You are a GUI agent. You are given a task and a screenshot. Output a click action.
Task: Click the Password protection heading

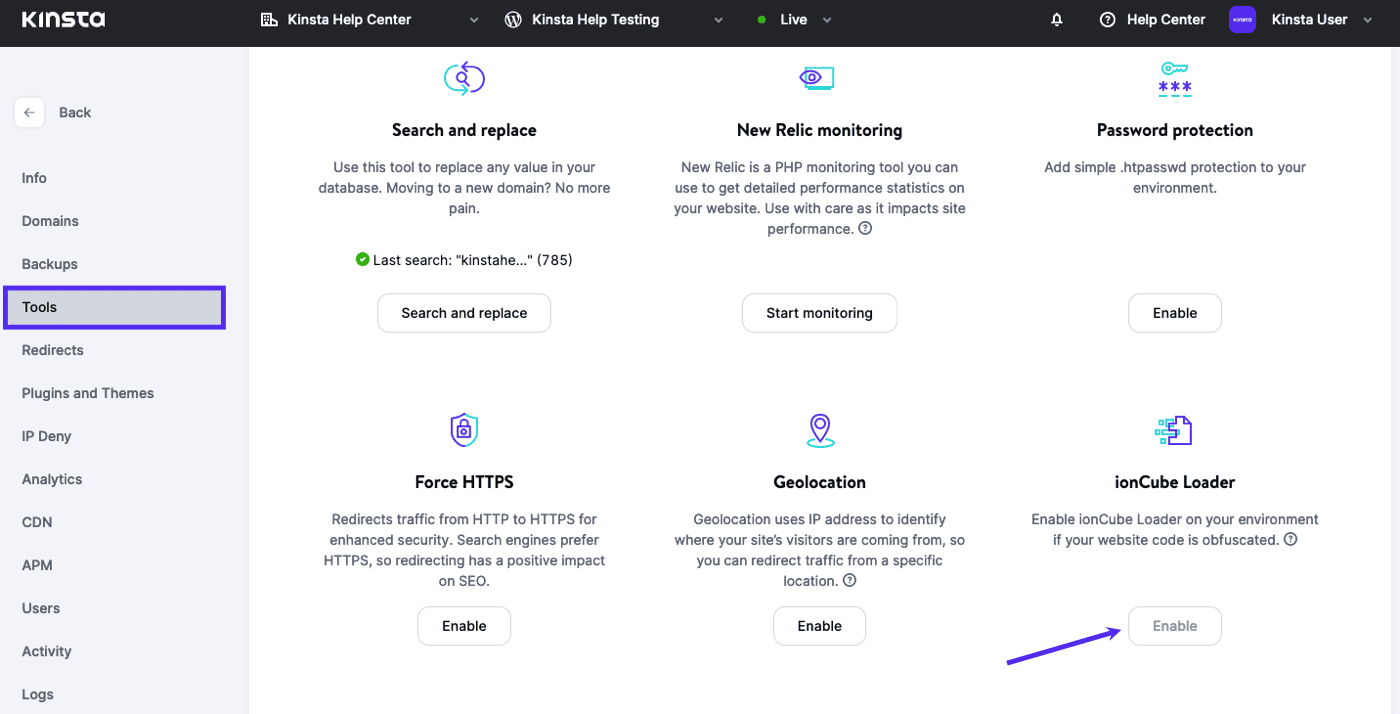tap(1175, 130)
